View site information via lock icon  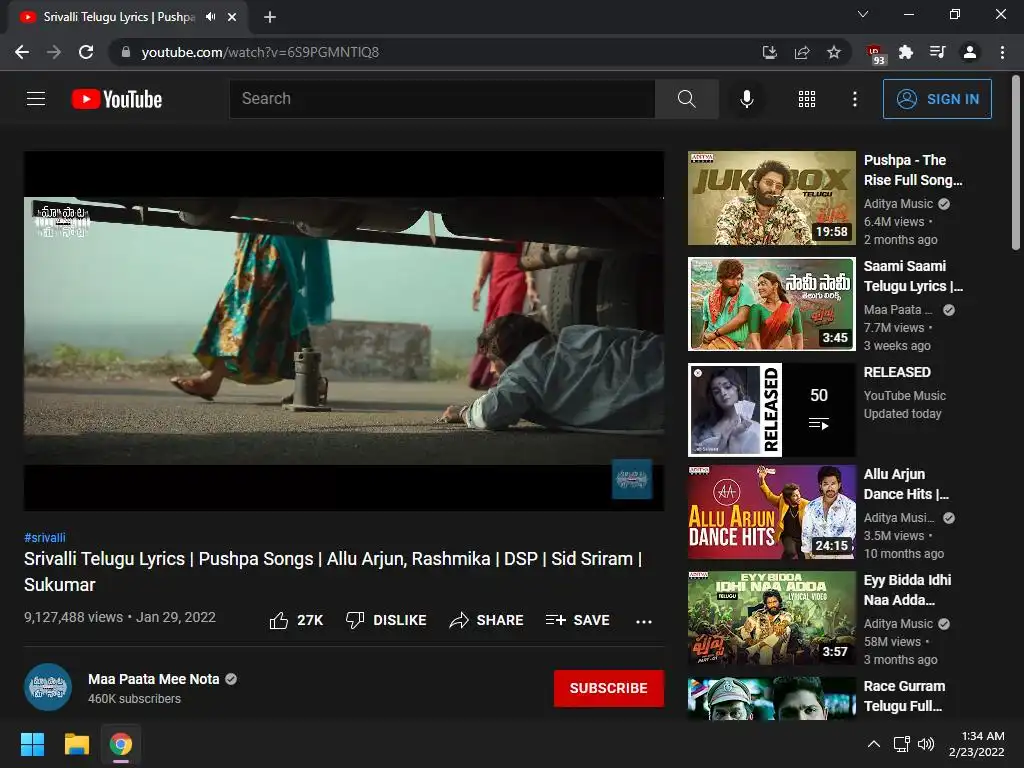(x=126, y=52)
